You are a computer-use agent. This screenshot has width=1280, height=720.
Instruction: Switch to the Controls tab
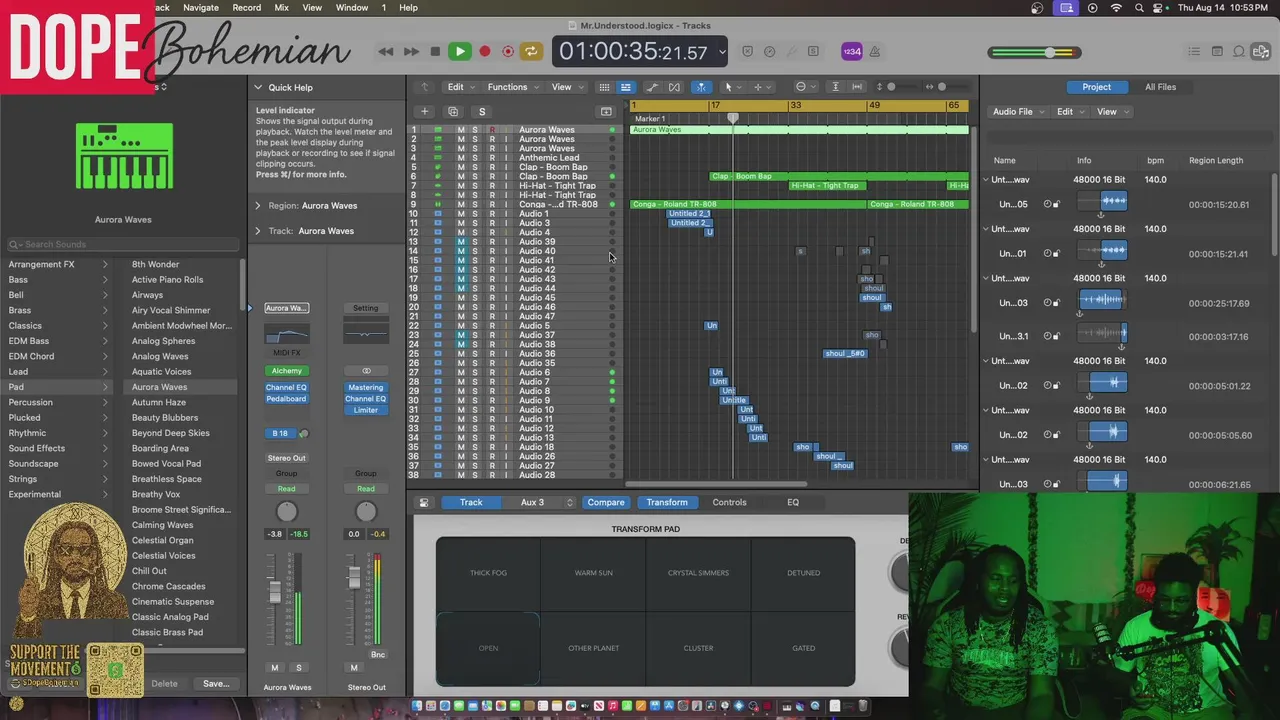tap(729, 503)
